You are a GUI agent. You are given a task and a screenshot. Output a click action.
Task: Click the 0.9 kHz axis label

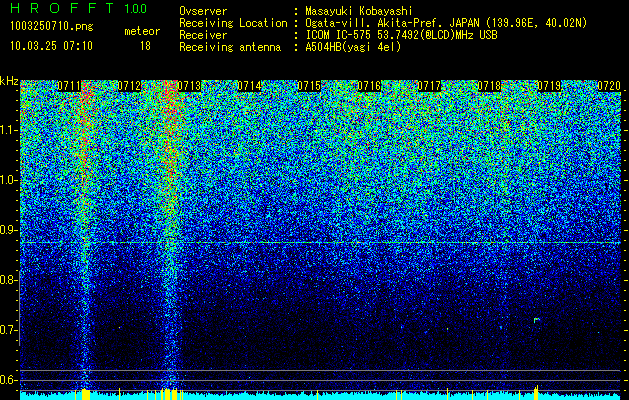(8, 230)
